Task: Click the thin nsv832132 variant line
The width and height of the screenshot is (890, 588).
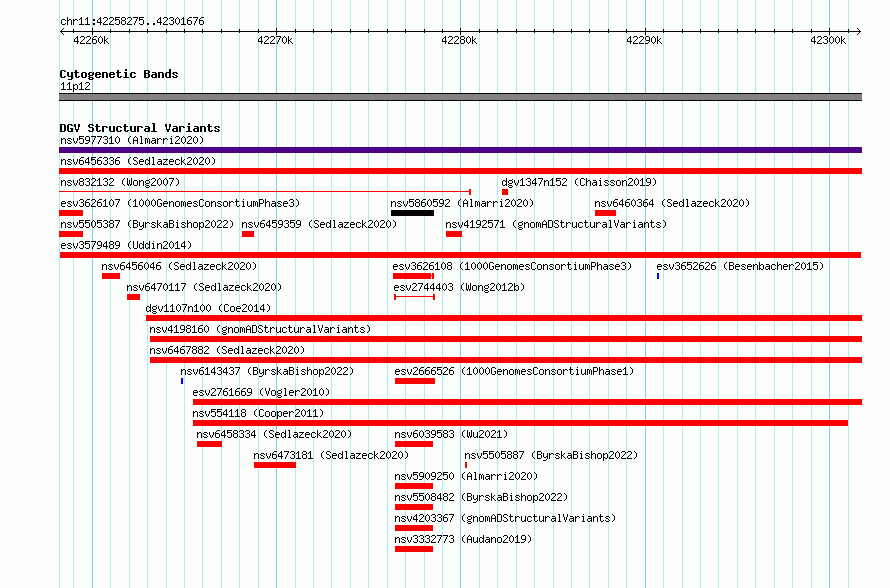Action: [265, 192]
